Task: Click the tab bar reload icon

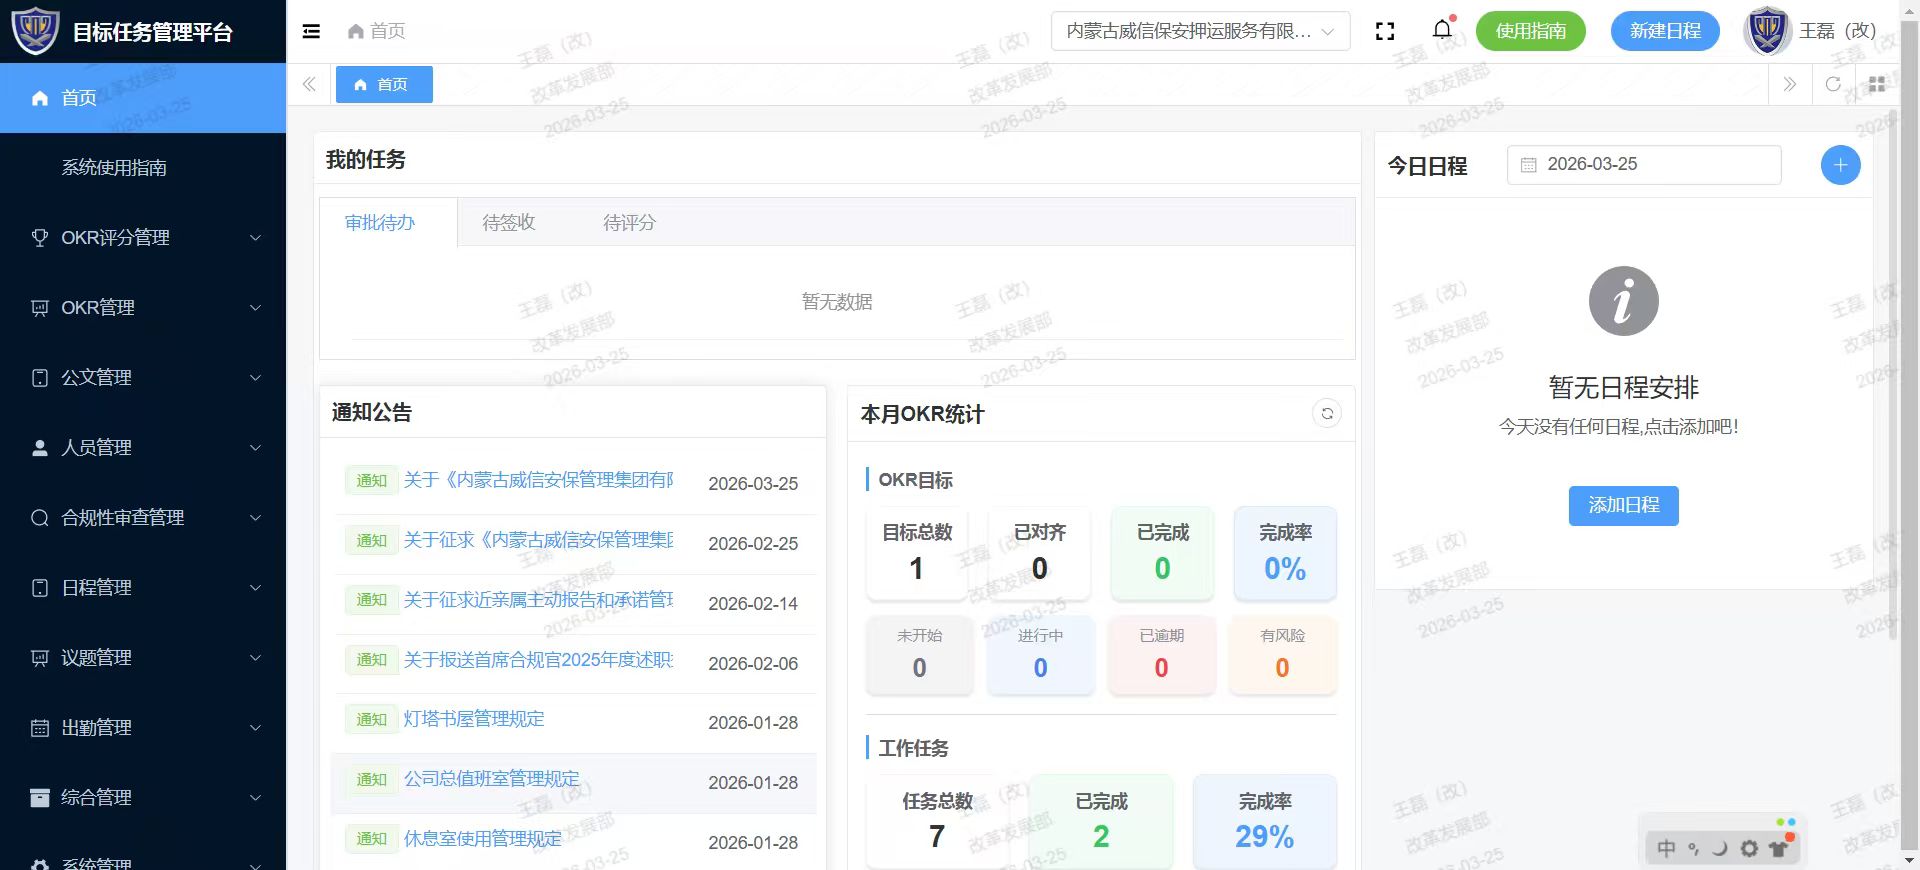Action: pyautogui.click(x=1833, y=85)
